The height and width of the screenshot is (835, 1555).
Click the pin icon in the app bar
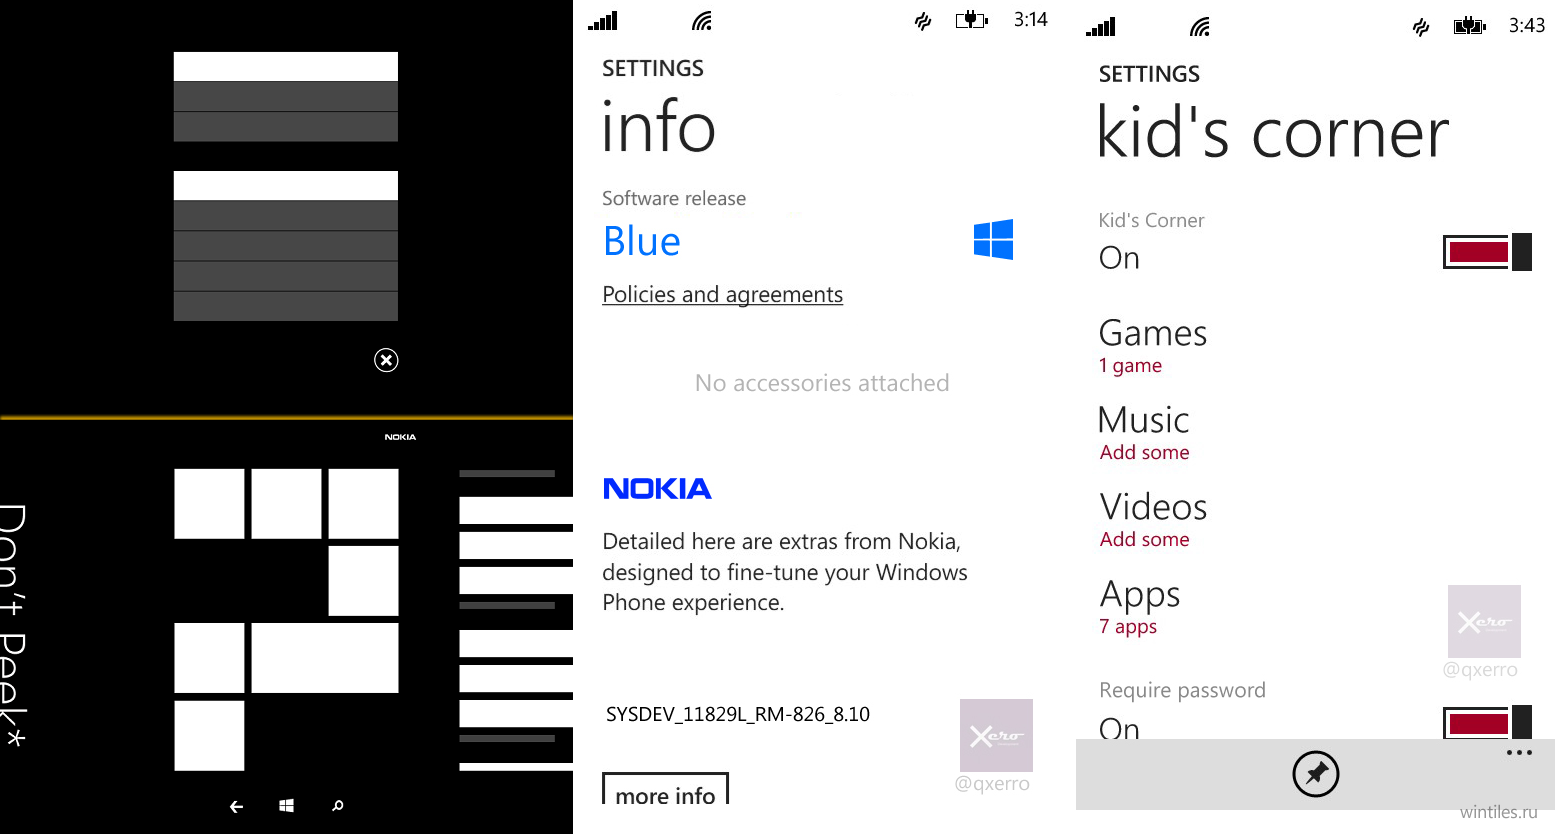click(x=1315, y=774)
